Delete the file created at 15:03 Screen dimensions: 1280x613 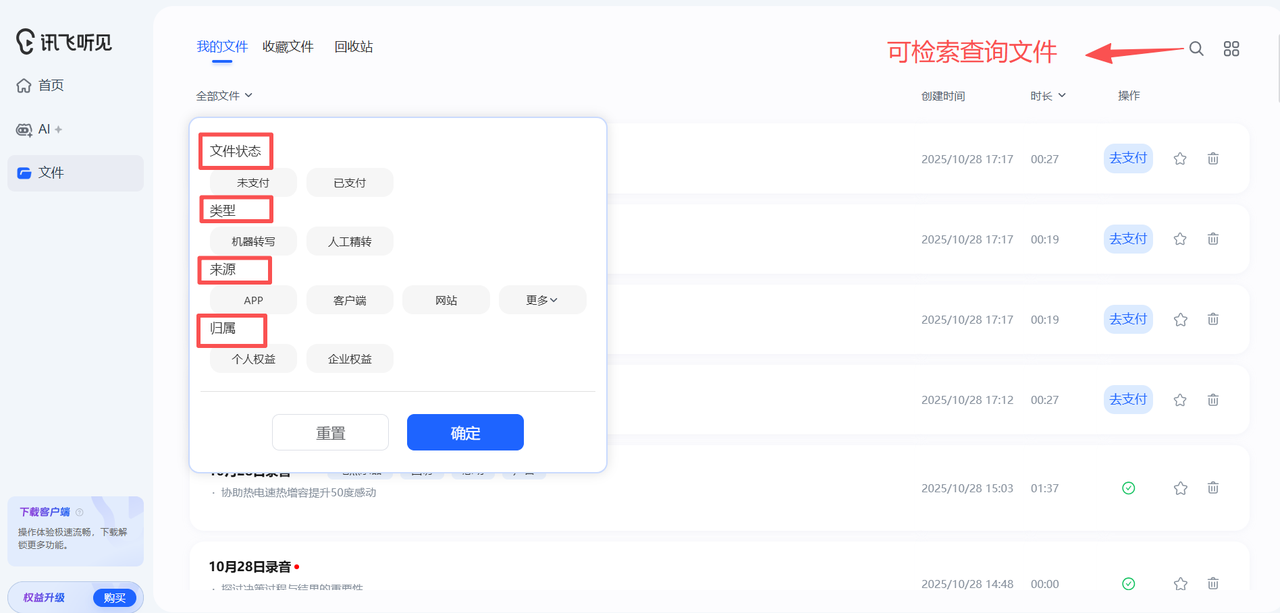click(1213, 488)
